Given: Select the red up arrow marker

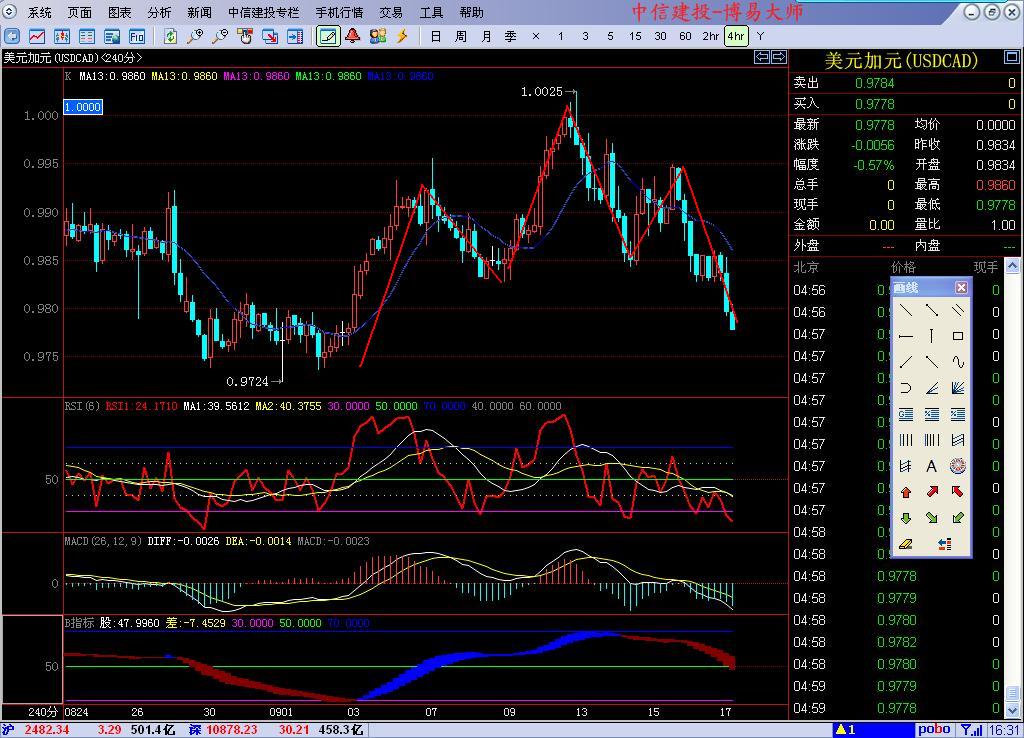Looking at the screenshot, I should coord(905,492).
